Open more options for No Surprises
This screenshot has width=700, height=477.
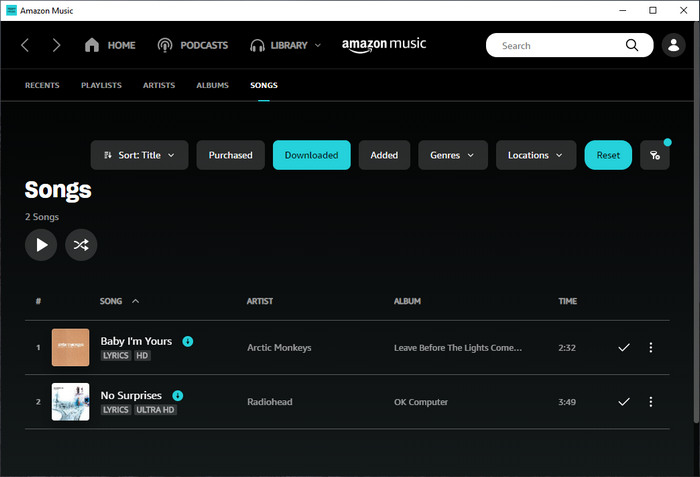(650, 402)
